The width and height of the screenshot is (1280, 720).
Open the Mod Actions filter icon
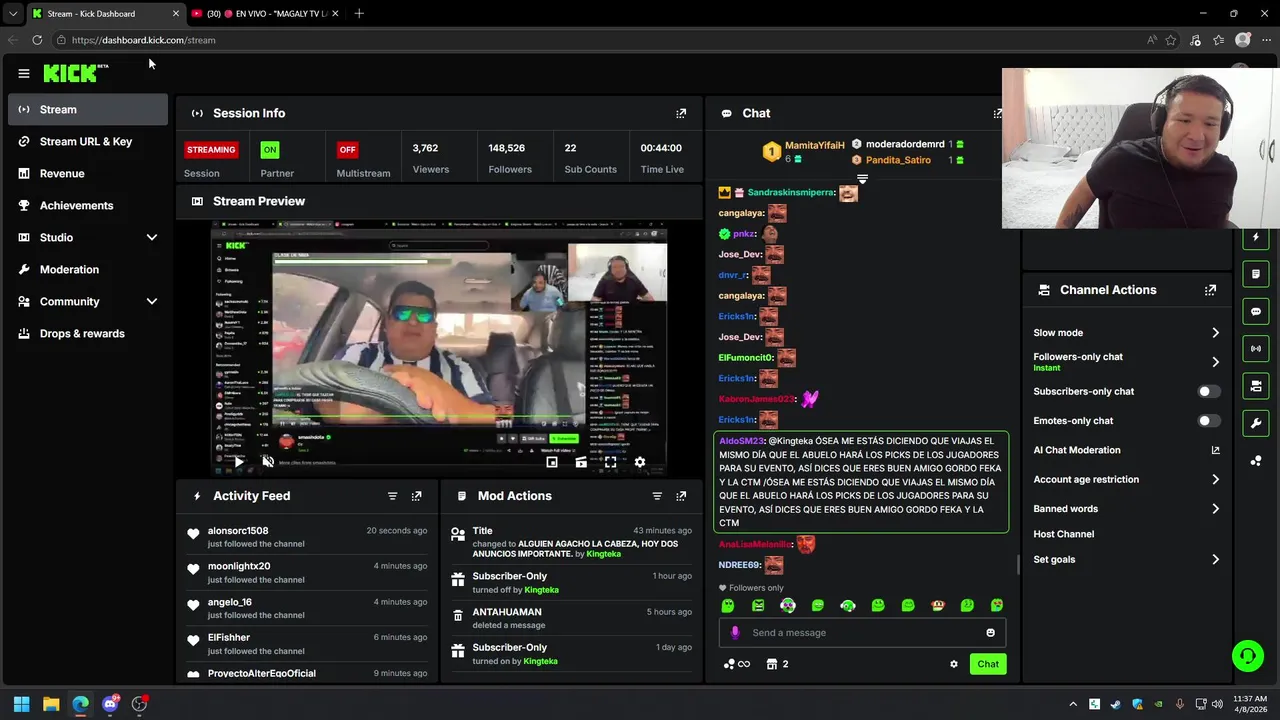657,496
